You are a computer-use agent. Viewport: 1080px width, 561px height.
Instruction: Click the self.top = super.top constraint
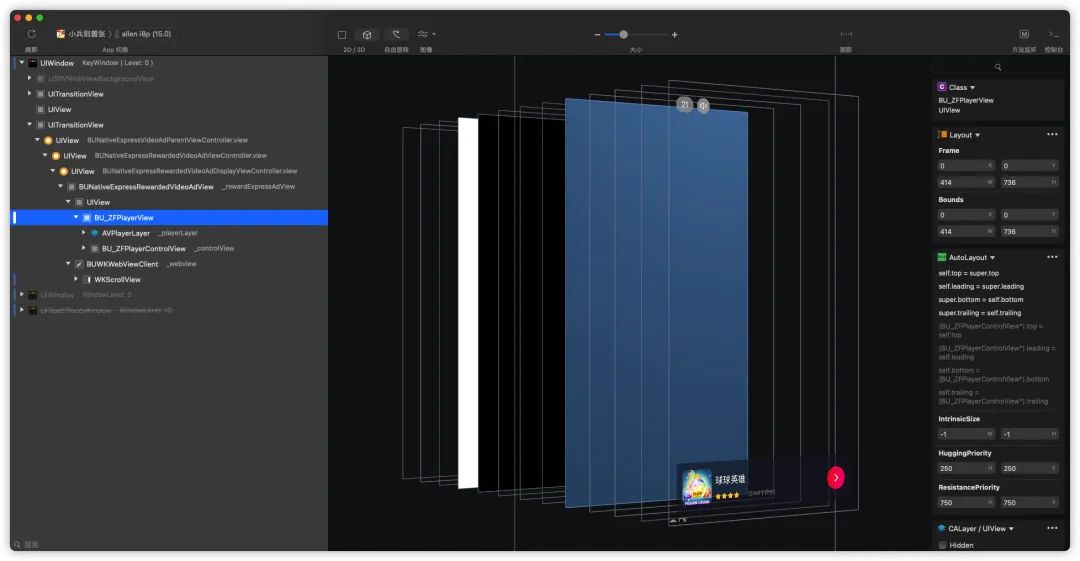968,273
